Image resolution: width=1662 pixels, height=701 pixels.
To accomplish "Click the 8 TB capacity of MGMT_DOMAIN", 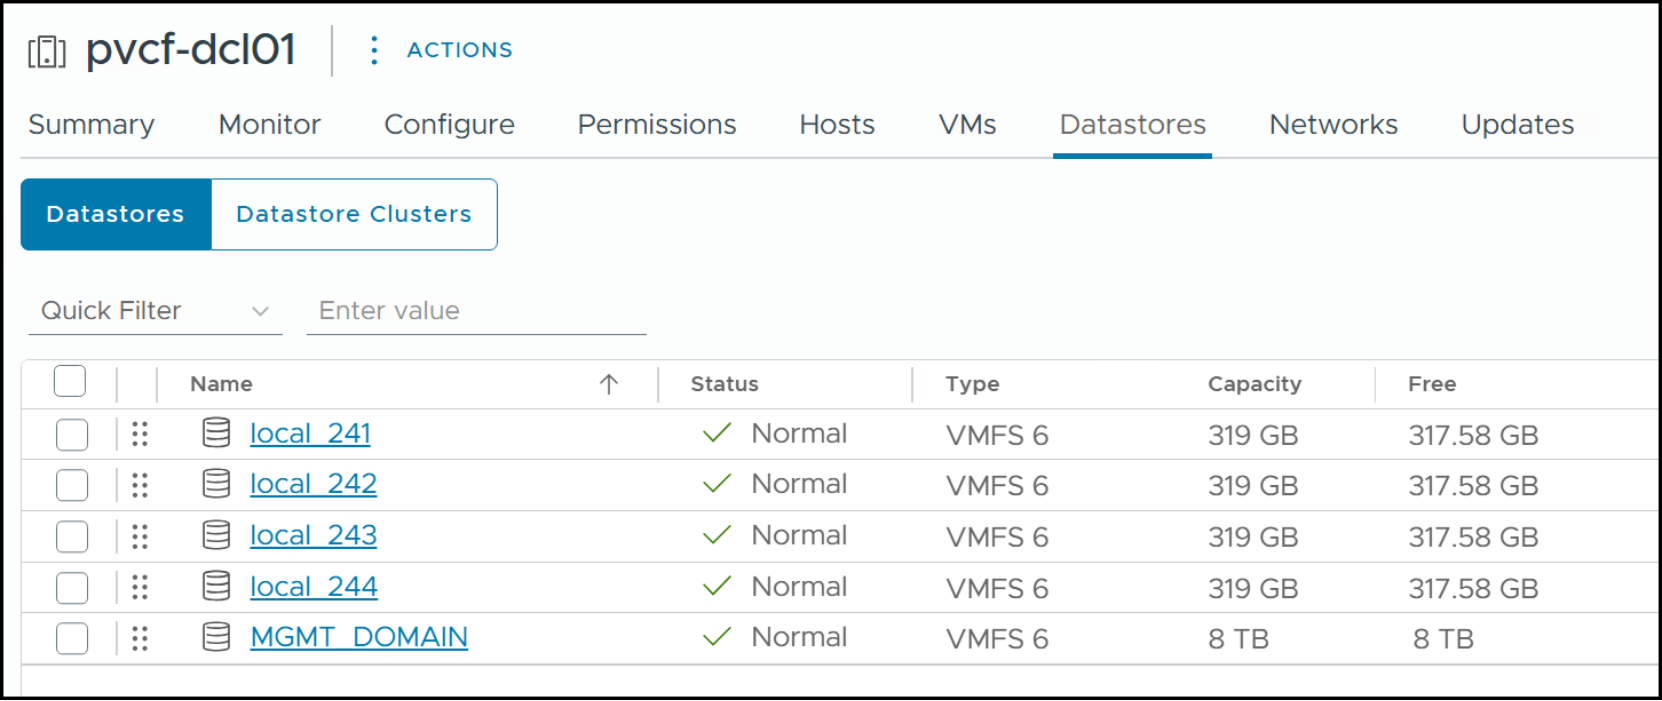I will point(1238,639).
